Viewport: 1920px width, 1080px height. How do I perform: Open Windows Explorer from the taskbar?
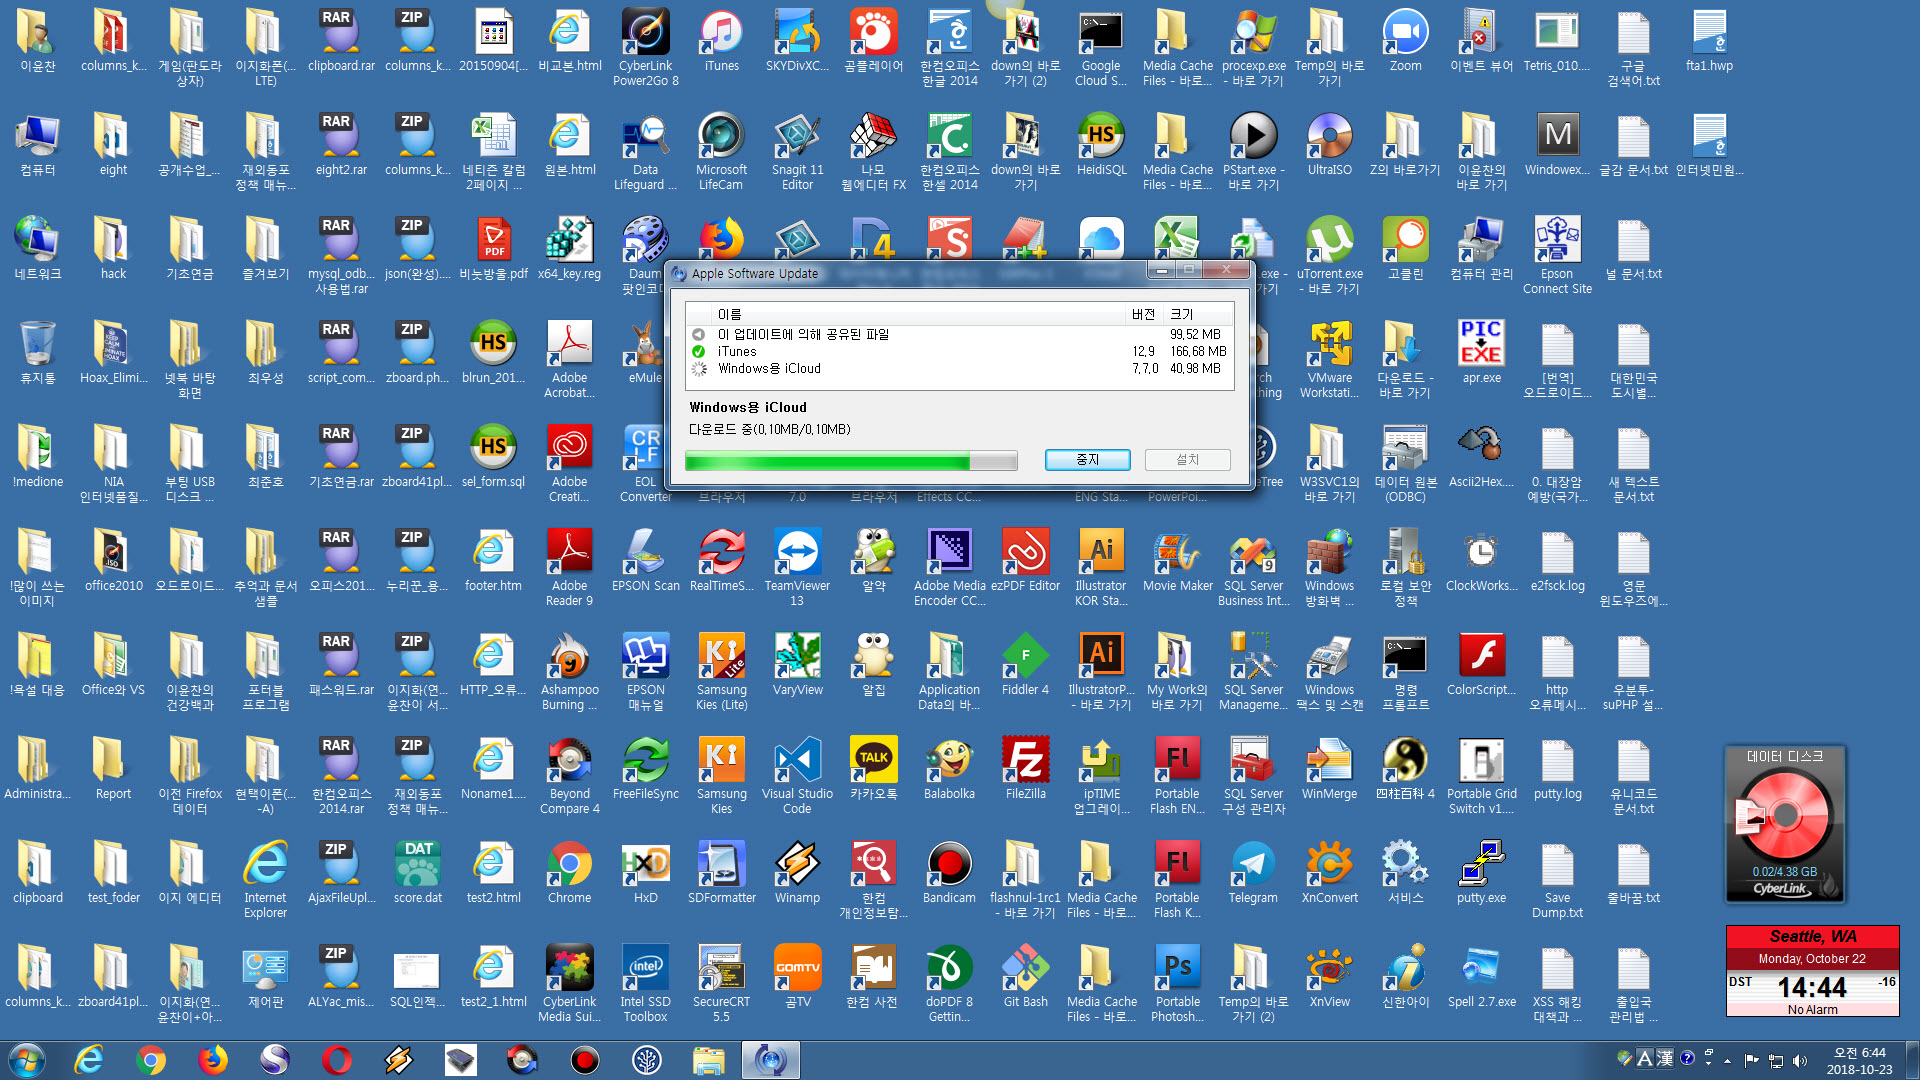(x=708, y=1060)
